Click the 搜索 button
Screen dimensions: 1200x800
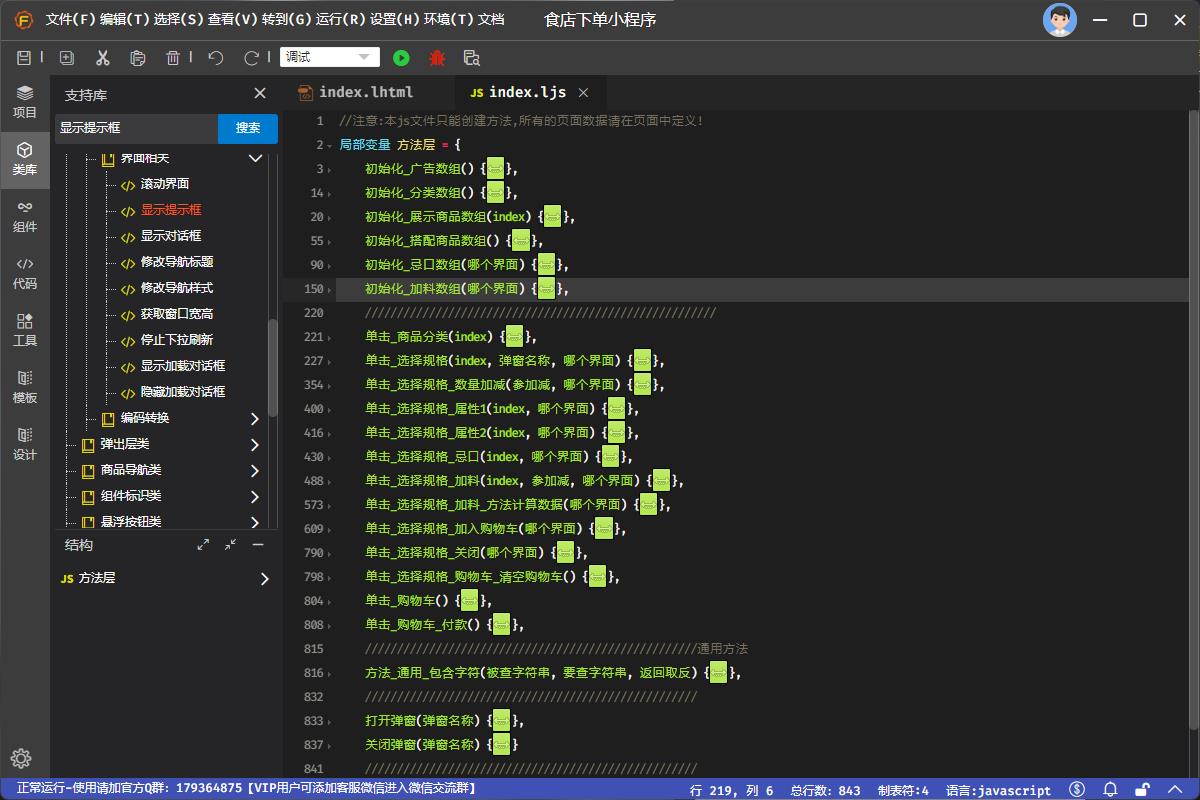click(x=248, y=128)
